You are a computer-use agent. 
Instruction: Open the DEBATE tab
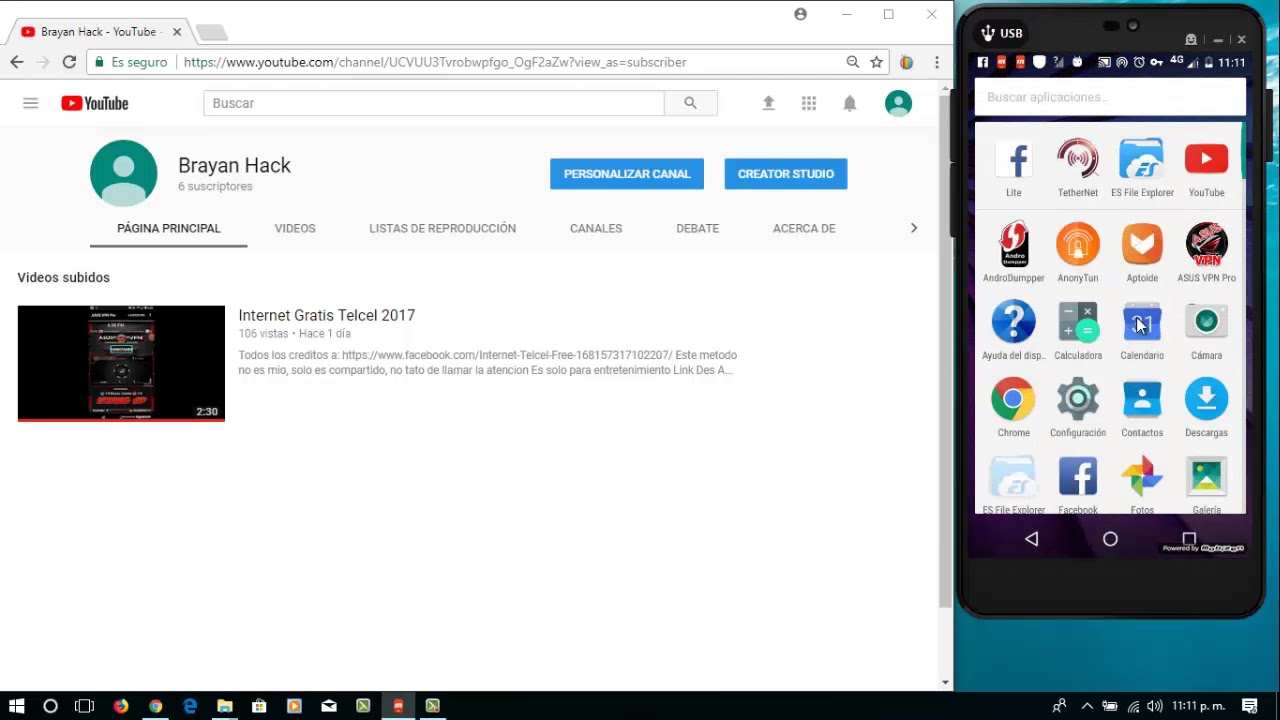click(x=697, y=228)
